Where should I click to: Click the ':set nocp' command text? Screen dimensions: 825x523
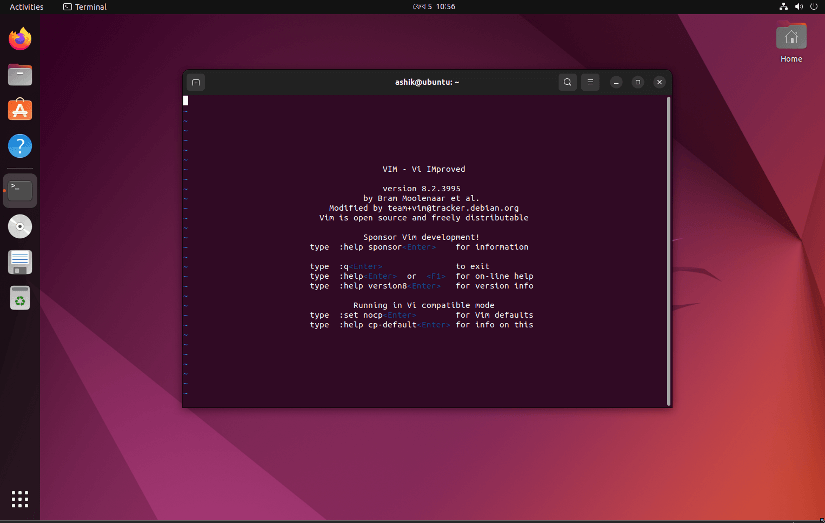(x=361, y=315)
